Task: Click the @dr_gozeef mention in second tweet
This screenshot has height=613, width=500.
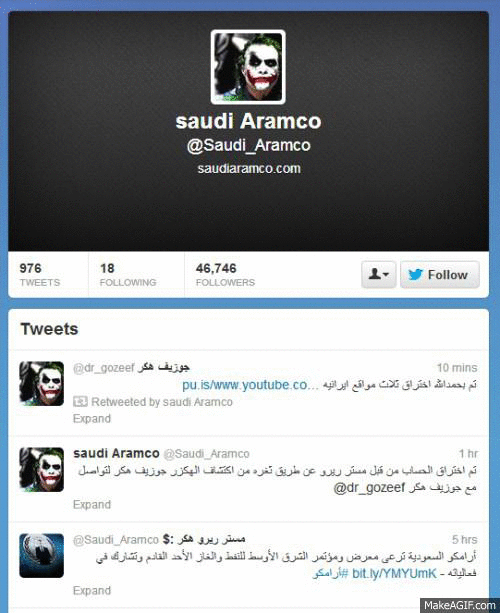Action: [x=369, y=488]
